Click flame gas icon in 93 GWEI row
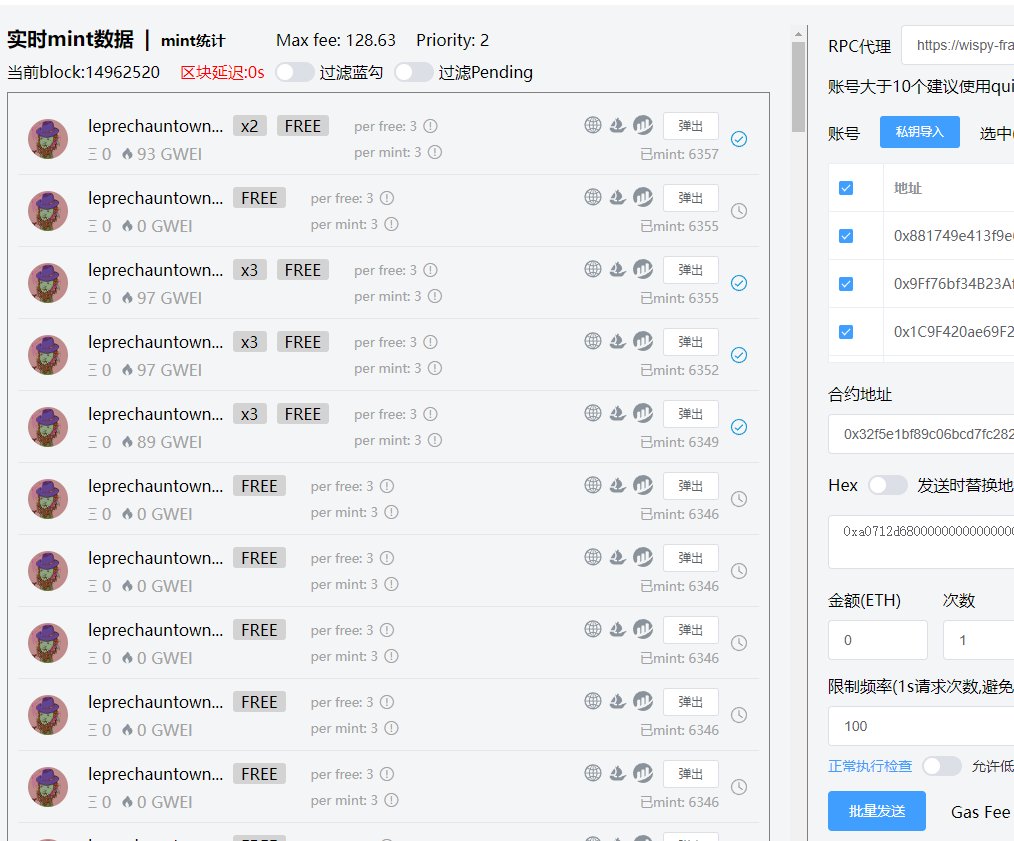This screenshot has height=841, width=1014. [x=127, y=154]
